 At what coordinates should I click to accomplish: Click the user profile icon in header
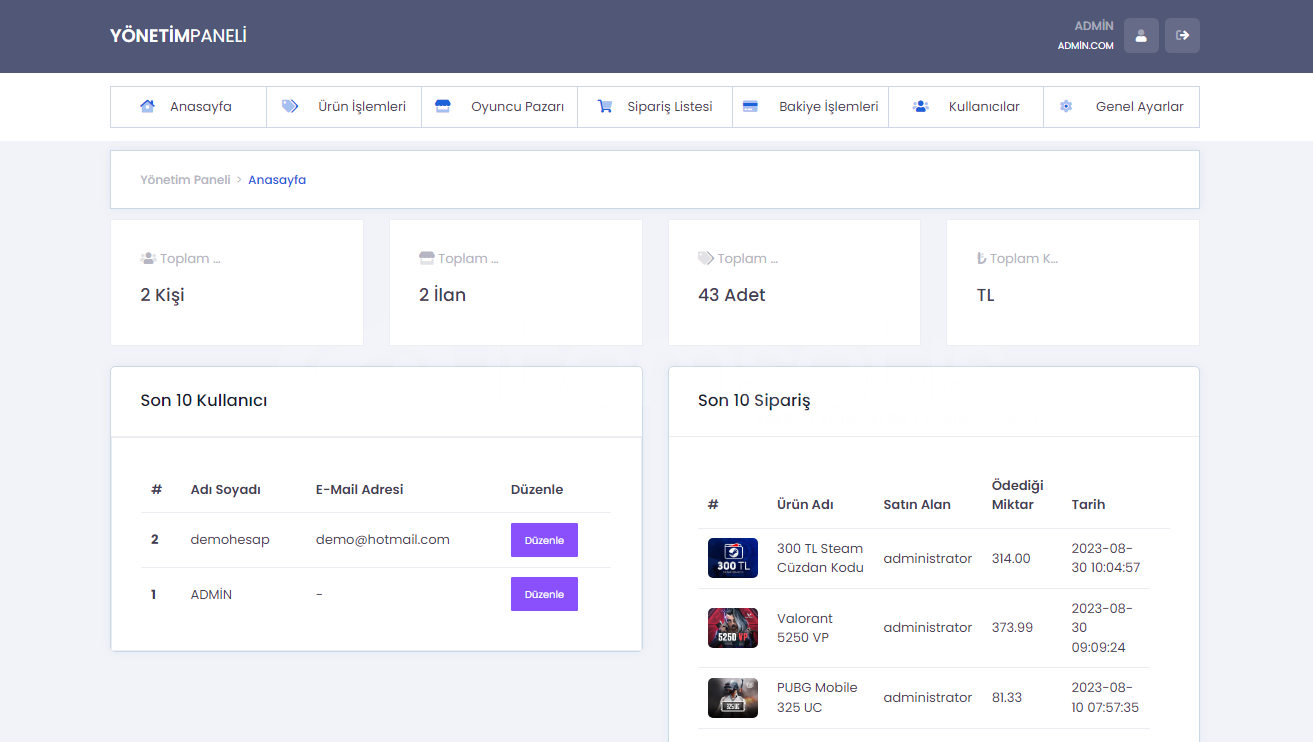pyautogui.click(x=1141, y=35)
